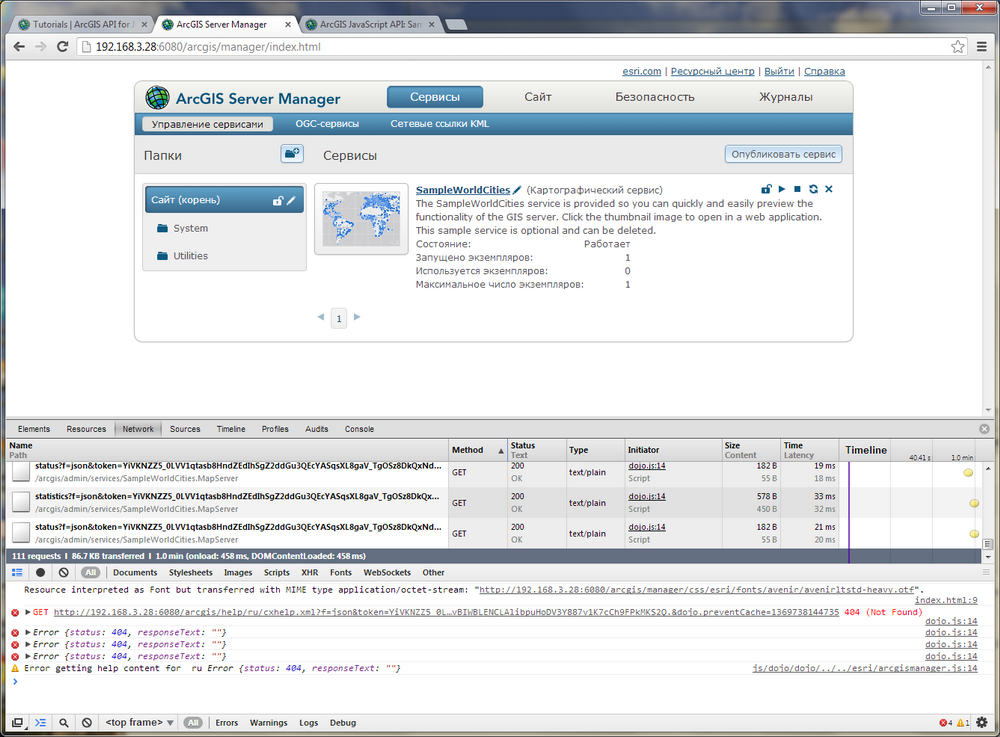The image size is (1000, 737).
Task: Expand the first Error {status: 404} entry
Action: [28, 632]
